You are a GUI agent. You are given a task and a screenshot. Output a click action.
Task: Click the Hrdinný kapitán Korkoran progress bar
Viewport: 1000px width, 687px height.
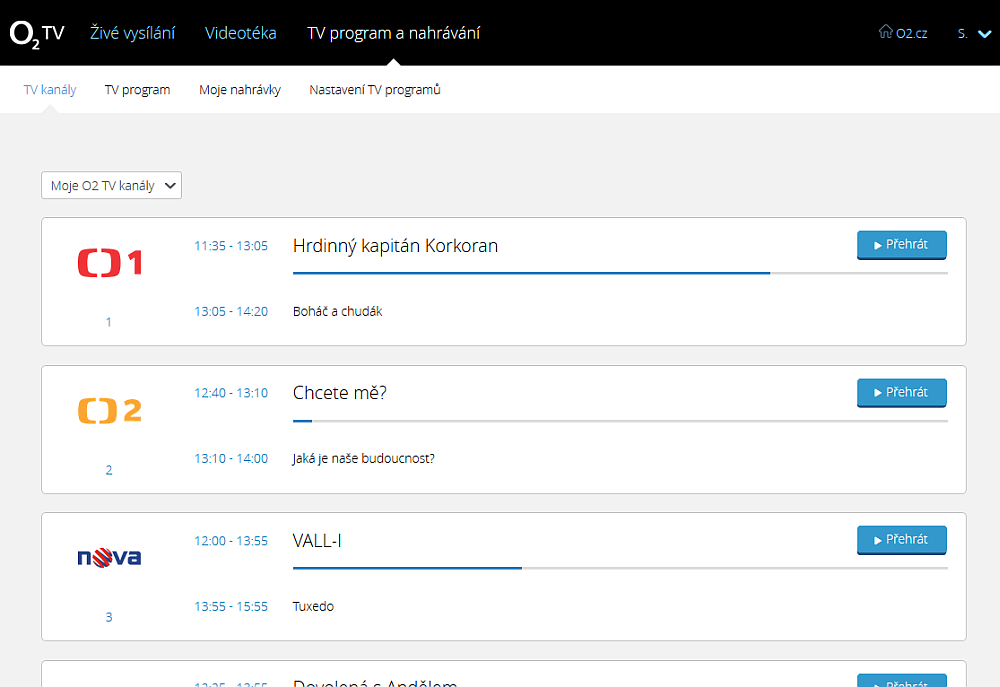[620, 272]
